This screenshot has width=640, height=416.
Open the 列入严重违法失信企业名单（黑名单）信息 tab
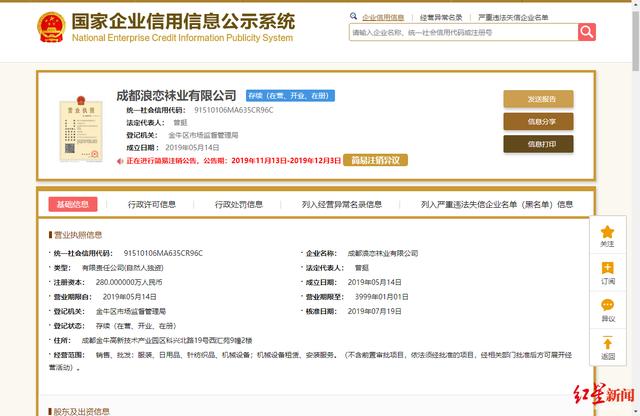pyautogui.click(x=497, y=204)
